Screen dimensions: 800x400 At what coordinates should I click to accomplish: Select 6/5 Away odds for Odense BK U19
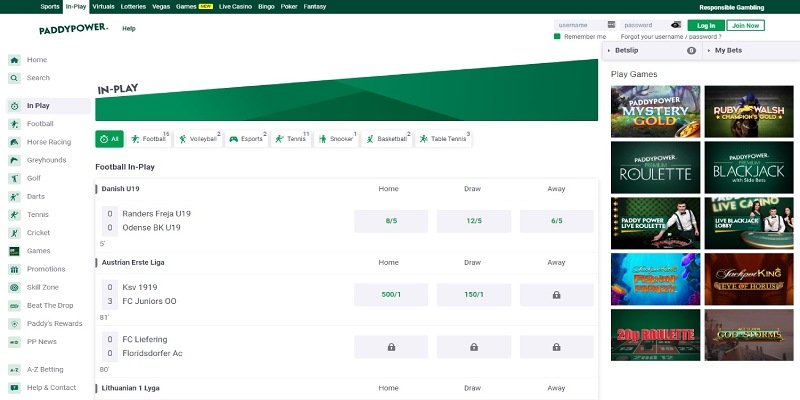click(557, 221)
